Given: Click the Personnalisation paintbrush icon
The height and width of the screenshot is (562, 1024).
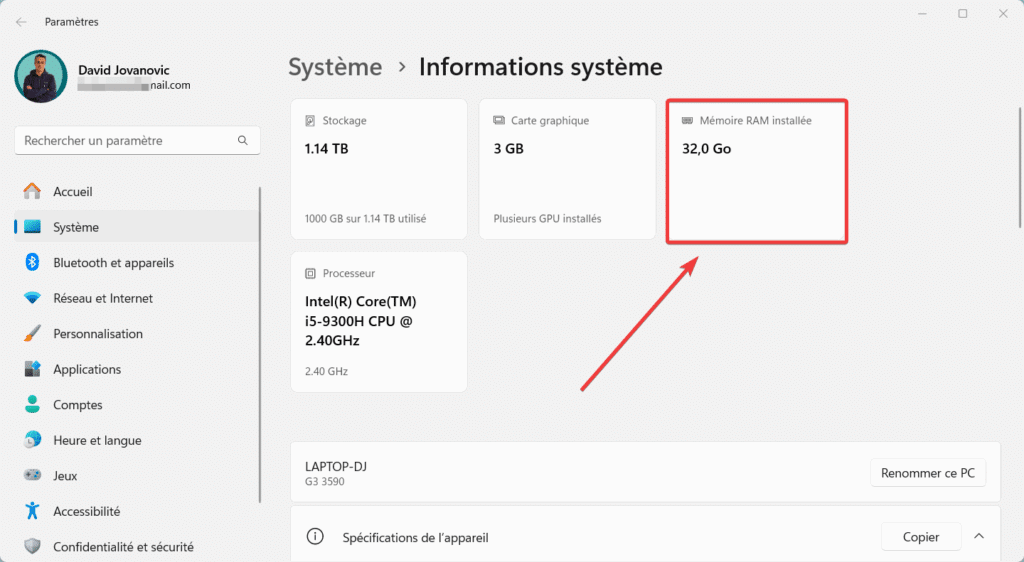Looking at the screenshot, I should (33, 334).
